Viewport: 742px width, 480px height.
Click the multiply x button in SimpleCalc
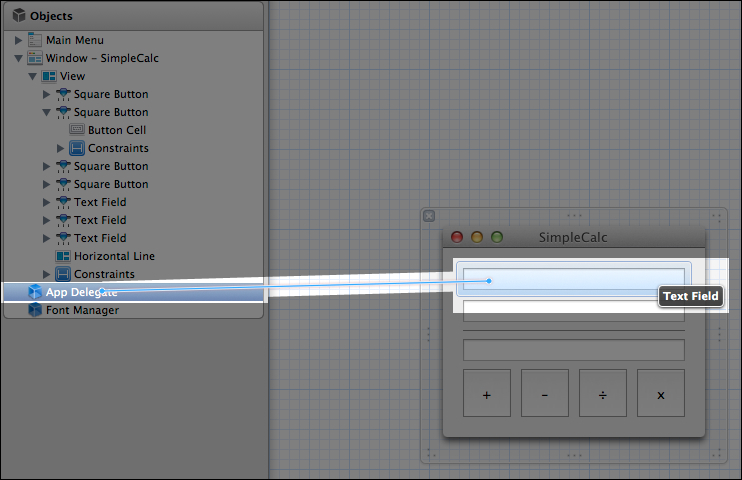click(661, 393)
